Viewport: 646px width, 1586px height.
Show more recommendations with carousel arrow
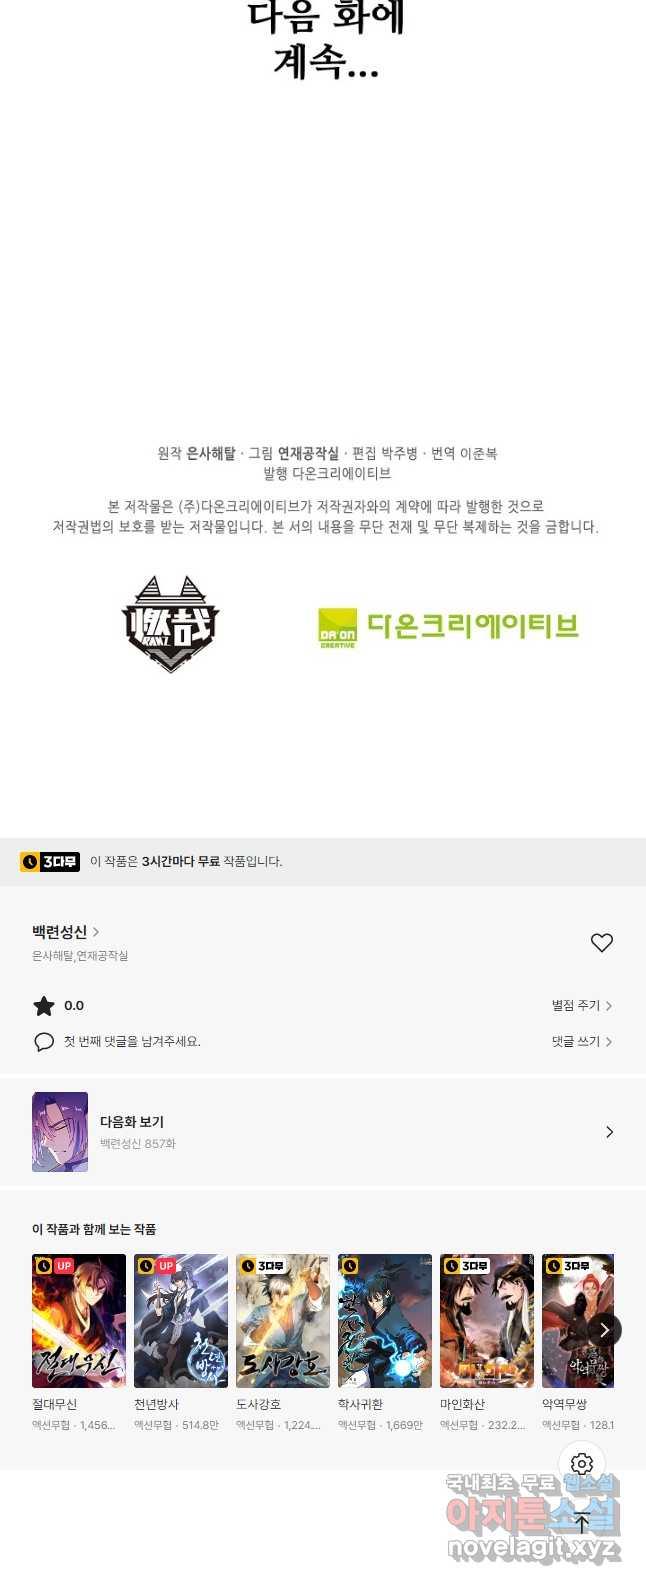point(604,1330)
